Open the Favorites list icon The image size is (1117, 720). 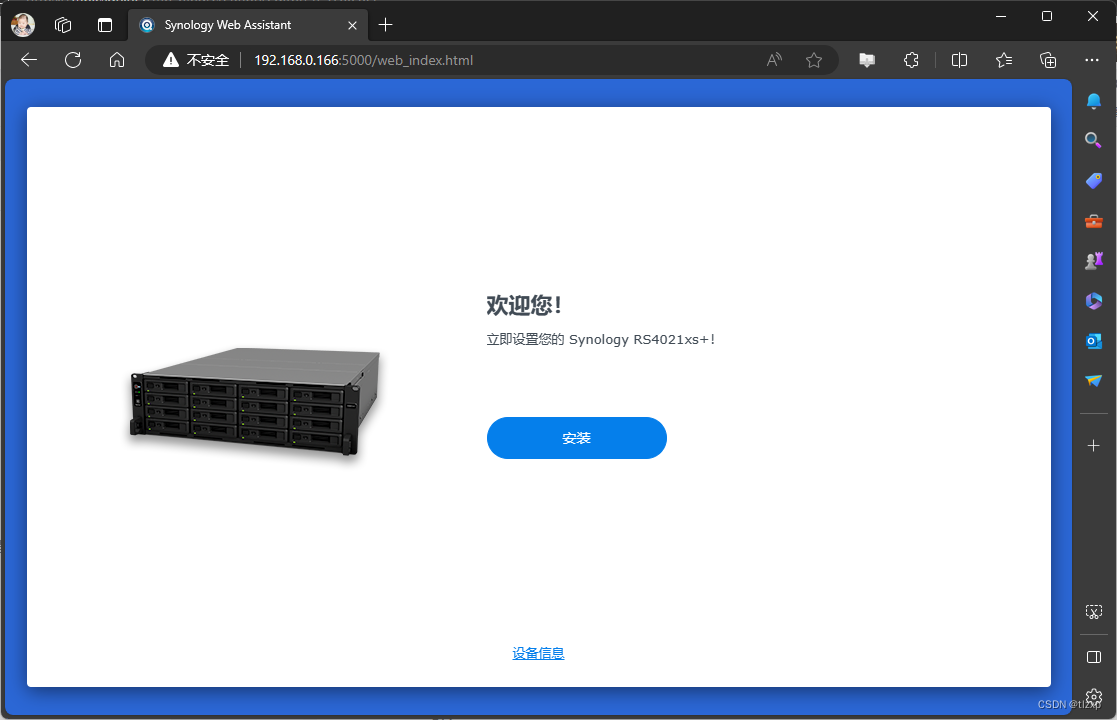[1004, 60]
